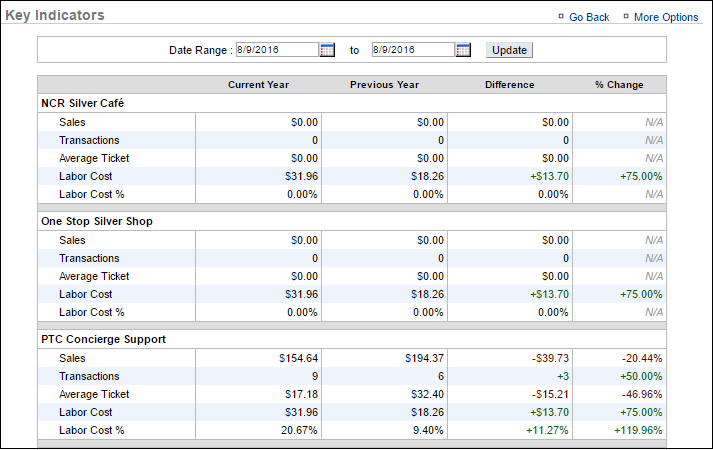The width and height of the screenshot is (713, 450).
Task: Click Labor Cost label under PTC Concierge Support
Action: point(85,412)
